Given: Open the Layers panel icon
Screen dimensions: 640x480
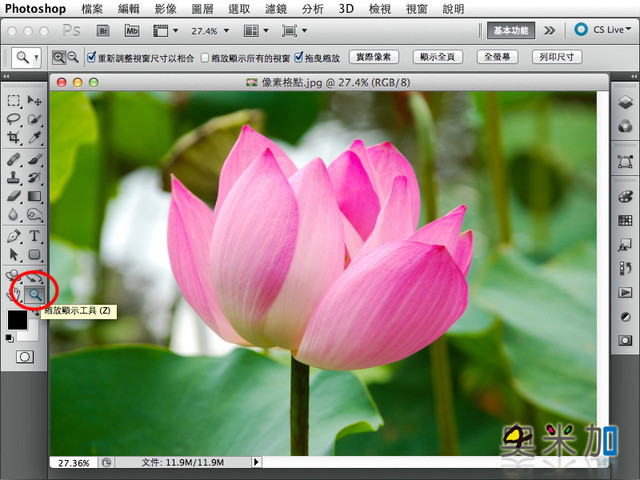Looking at the screenshot, I should [x=625, y=102].
